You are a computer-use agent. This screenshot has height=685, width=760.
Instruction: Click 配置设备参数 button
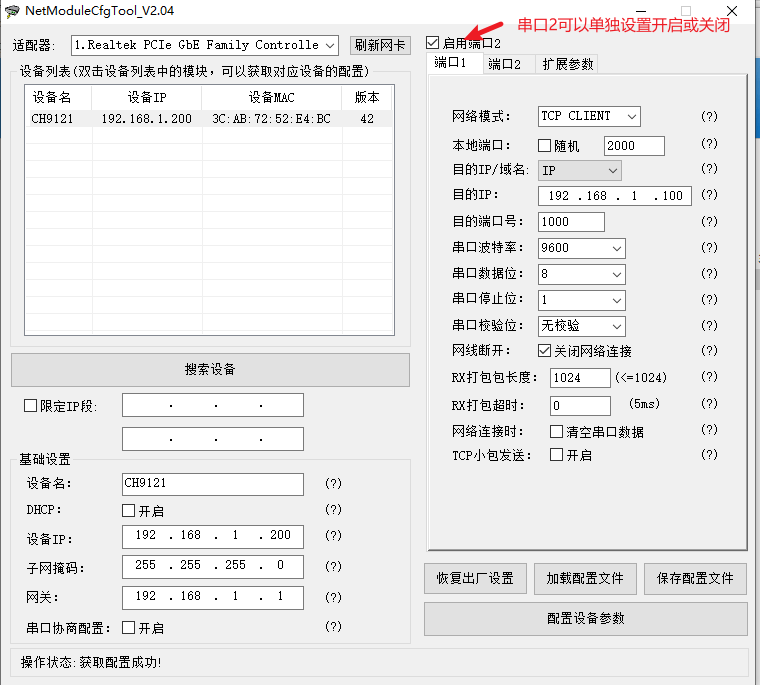(586, 619)
